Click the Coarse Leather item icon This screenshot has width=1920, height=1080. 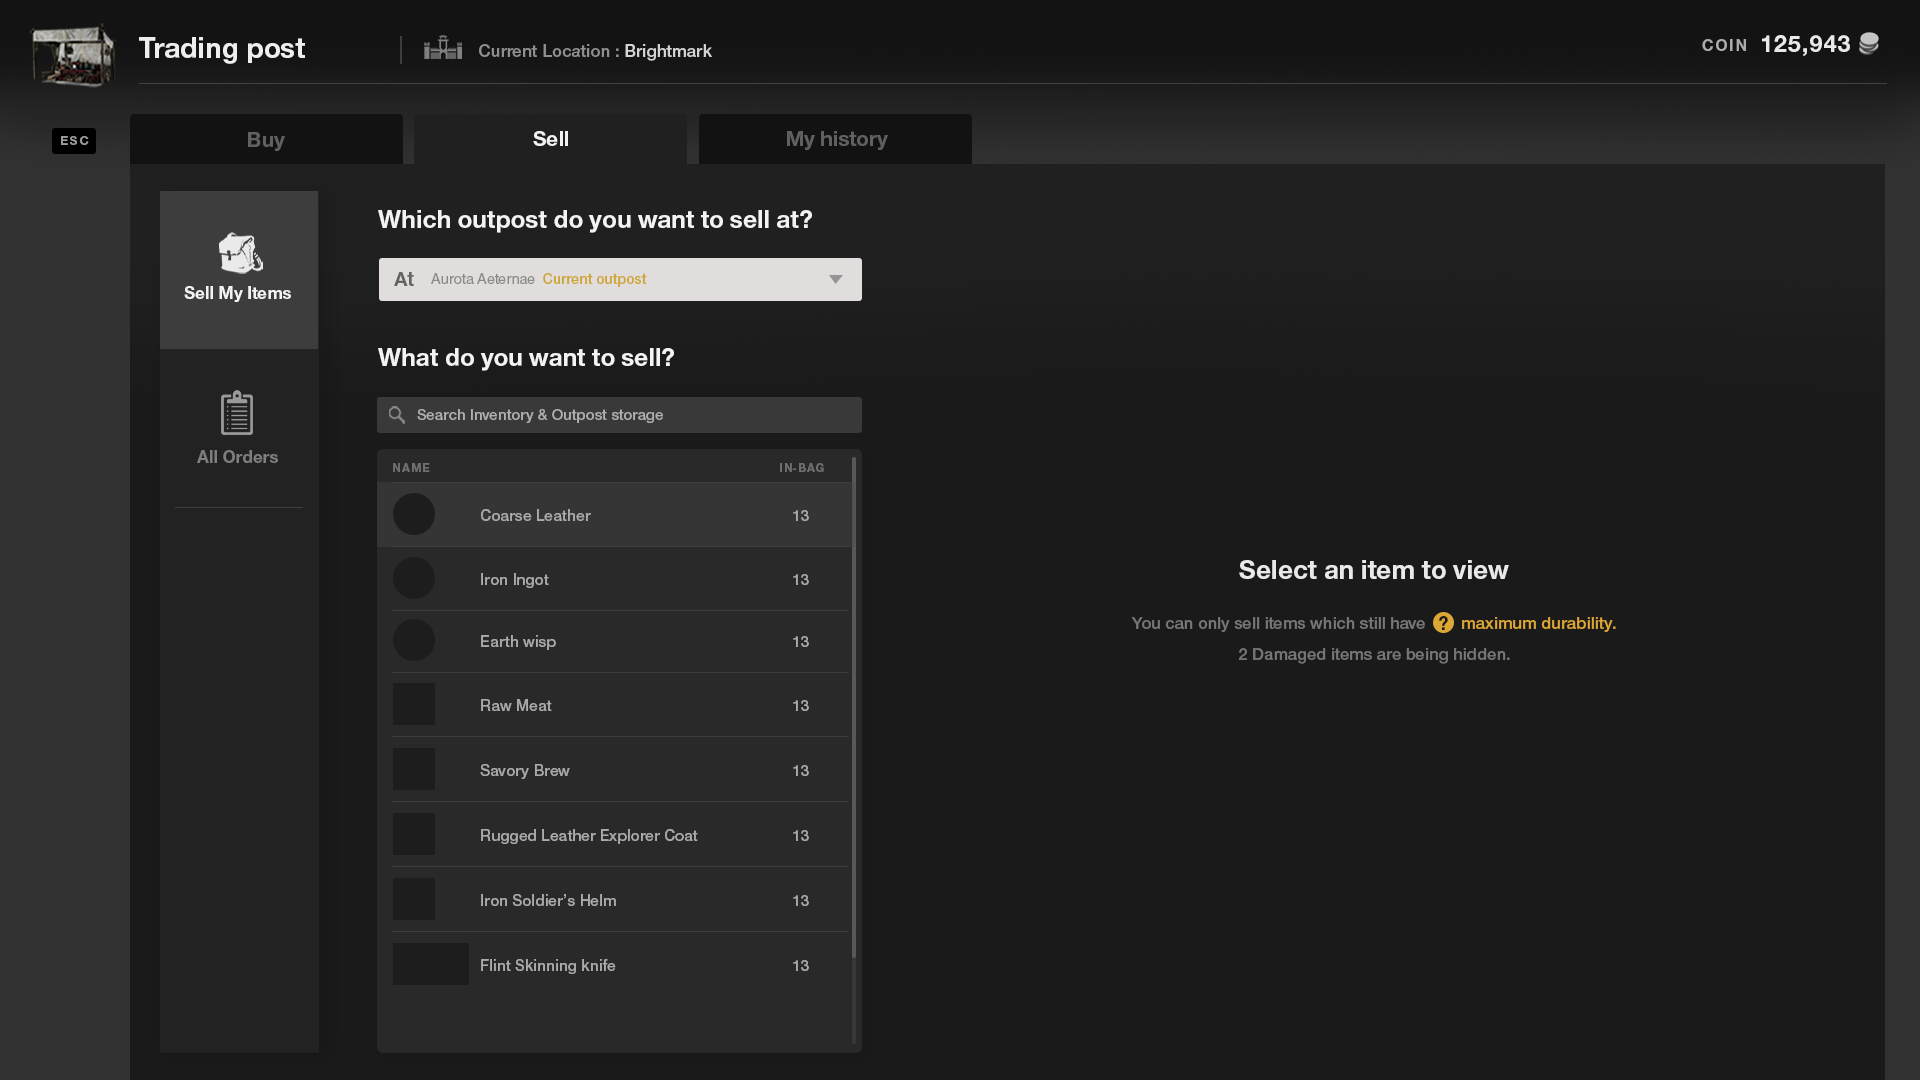pos(414,515)
